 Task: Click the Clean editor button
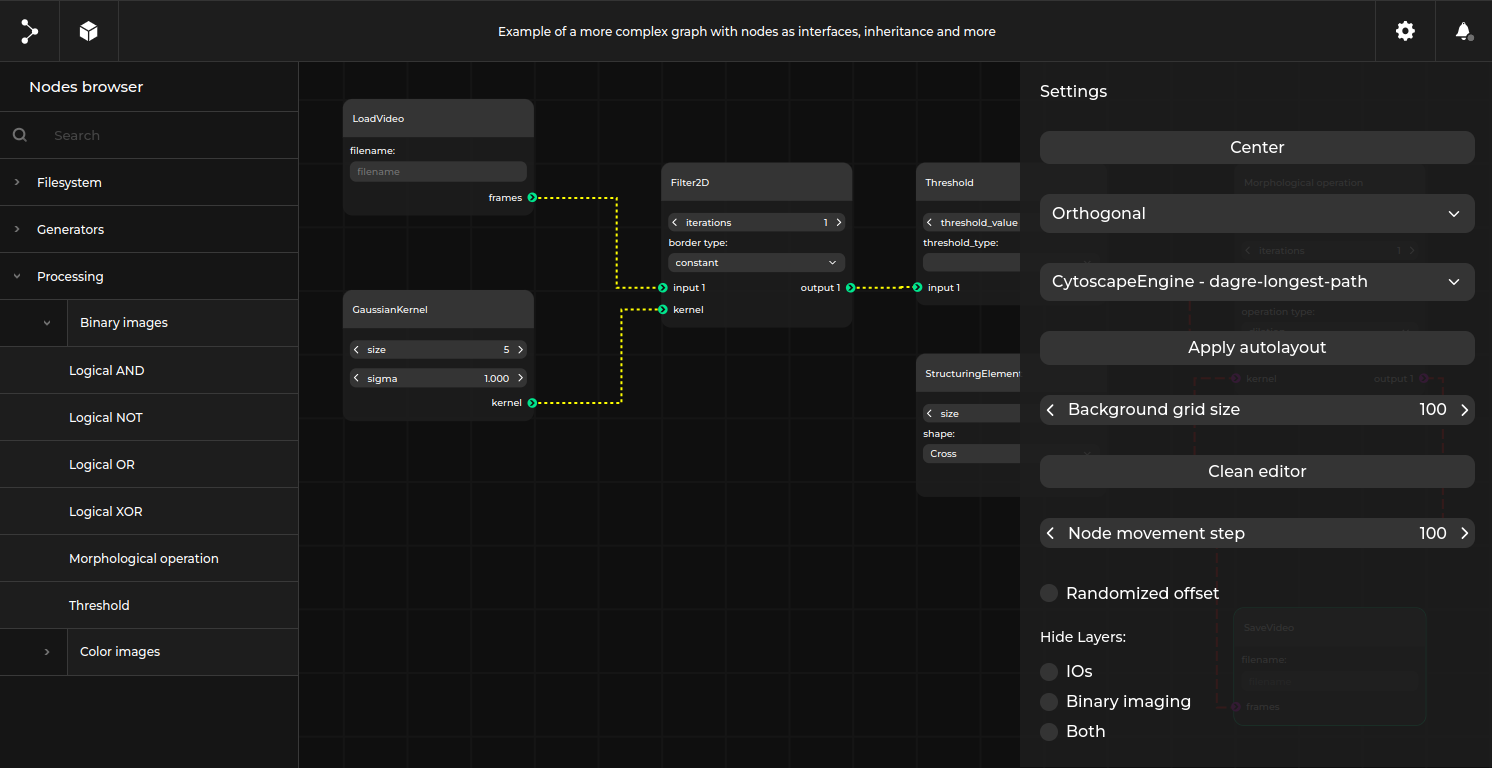(x=1257, y=472)
